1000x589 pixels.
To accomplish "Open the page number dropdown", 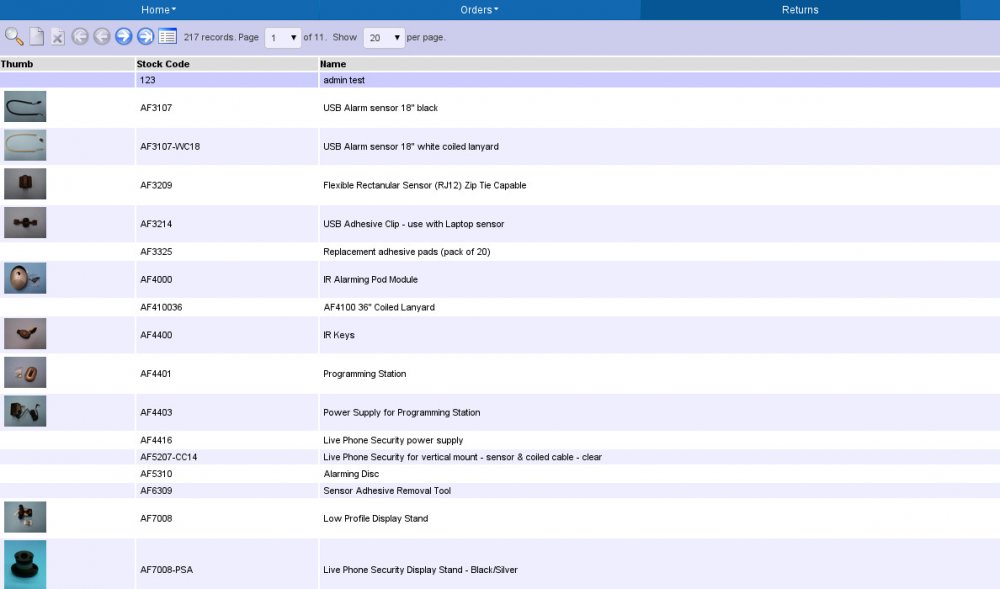I will click(283, 38).
